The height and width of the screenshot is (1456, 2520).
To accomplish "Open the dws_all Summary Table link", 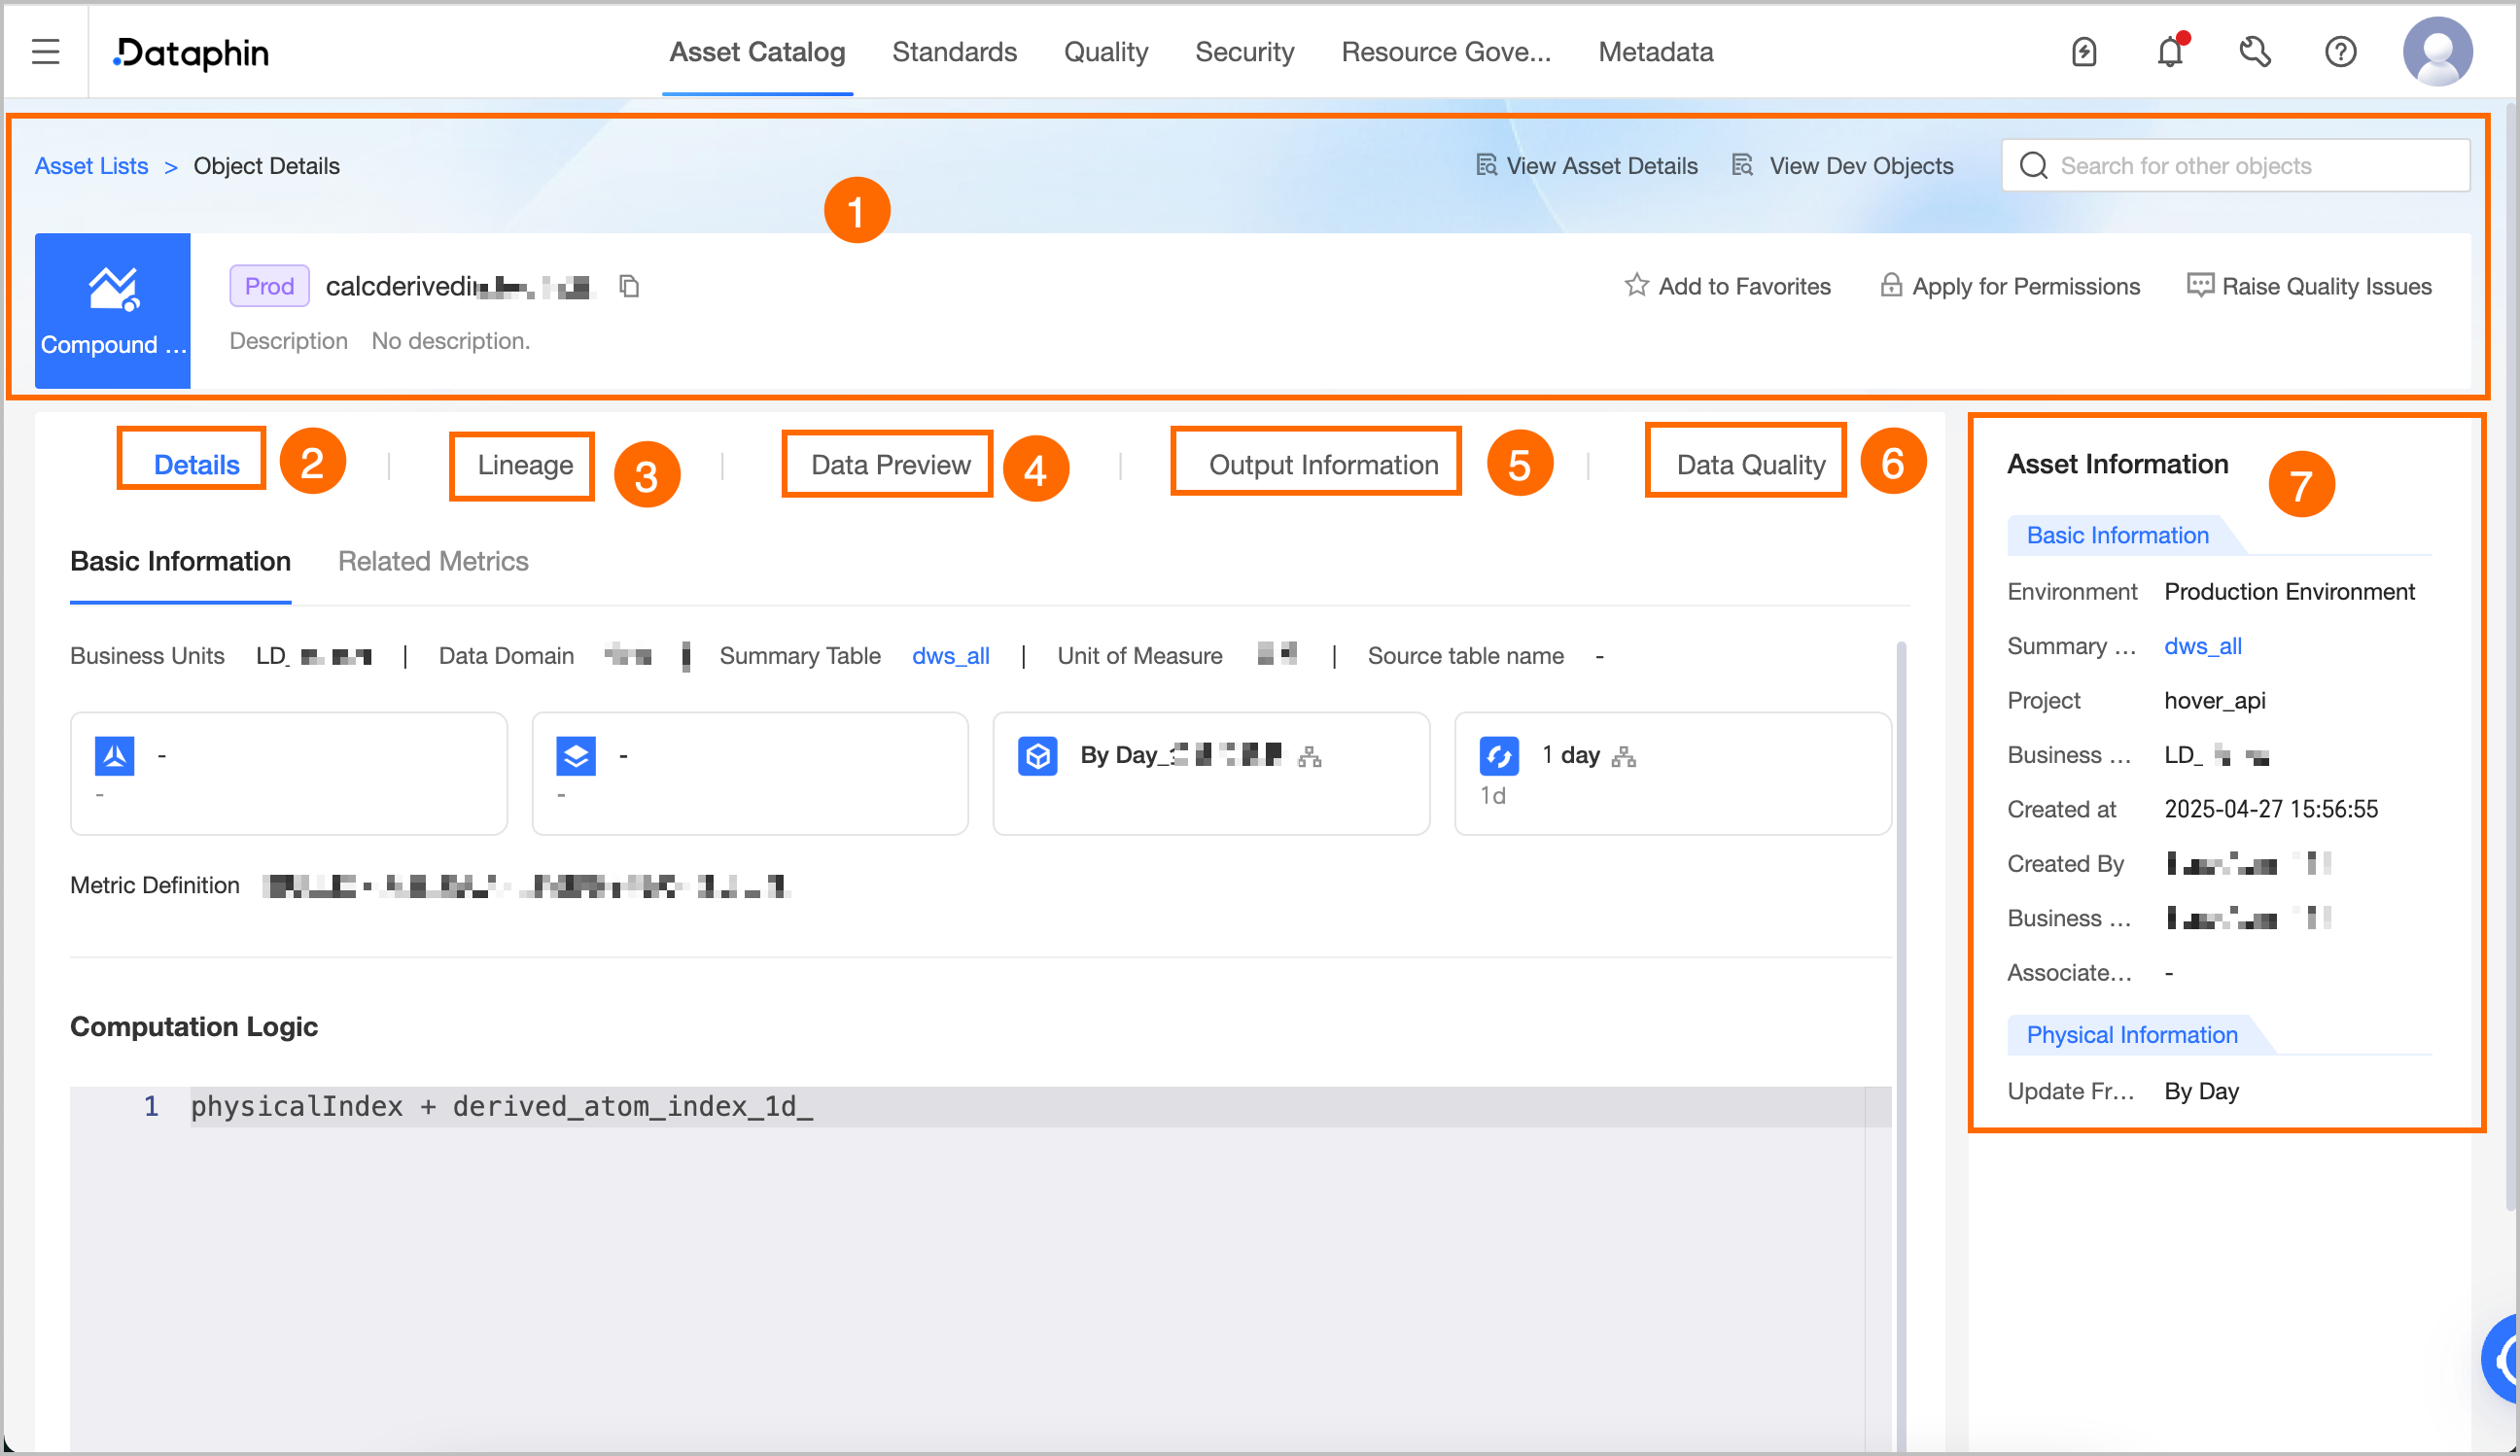I will [x=951, y=656].
